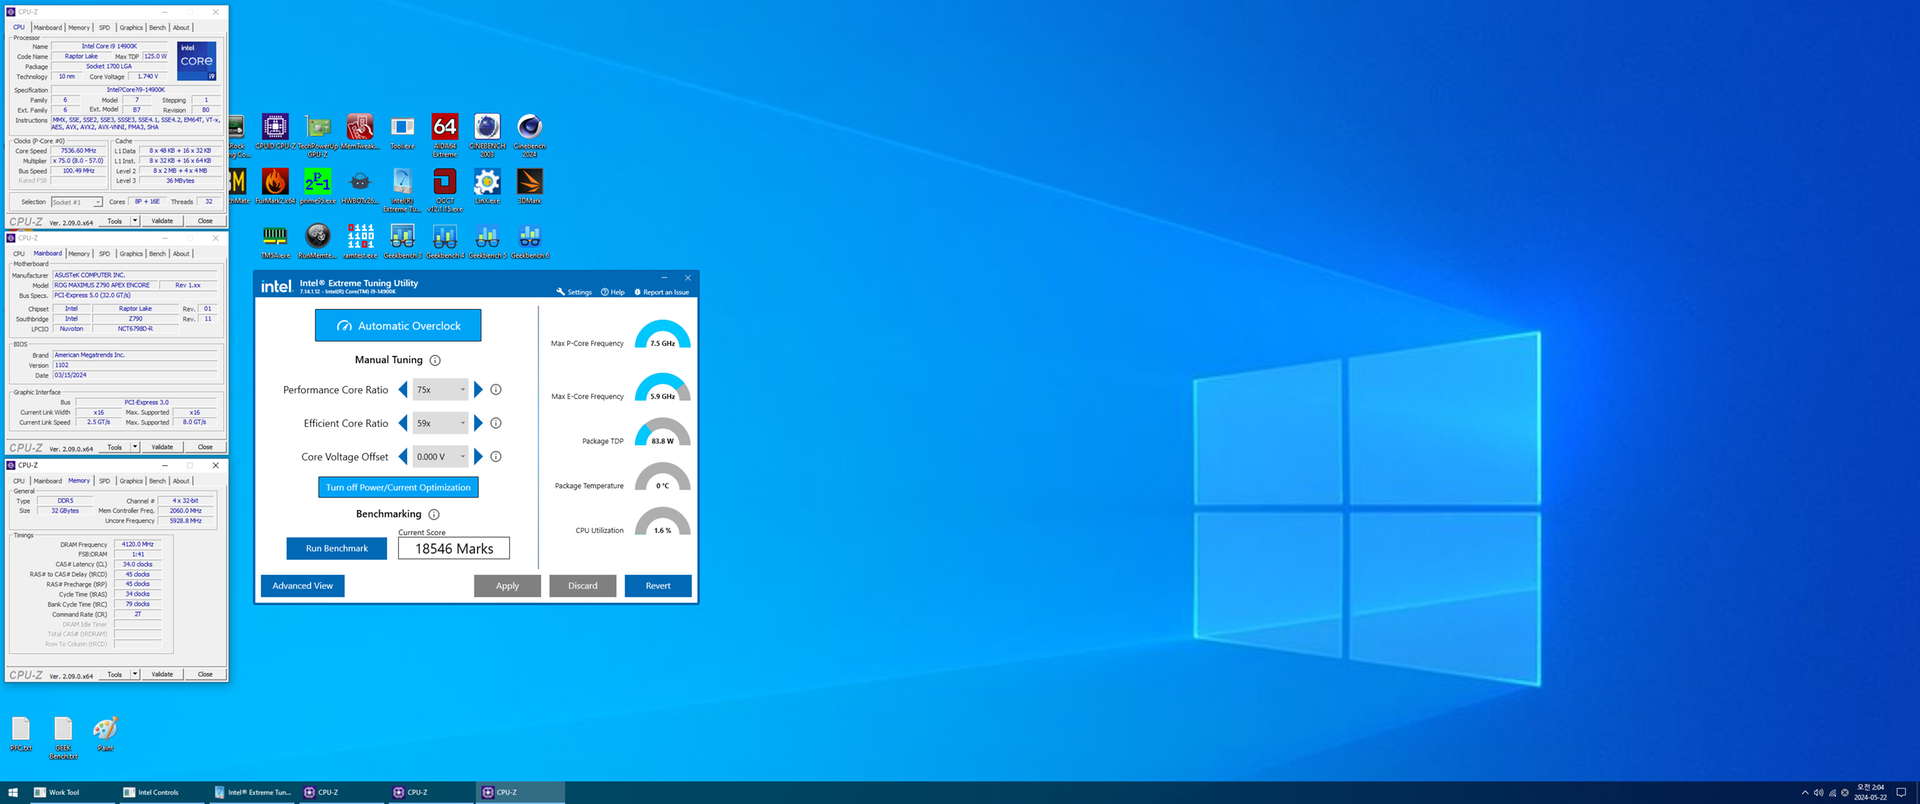This screenshot has height=804, width=1920.
Task: Click Automatic Overclock button
Action: tap(398, 325)
